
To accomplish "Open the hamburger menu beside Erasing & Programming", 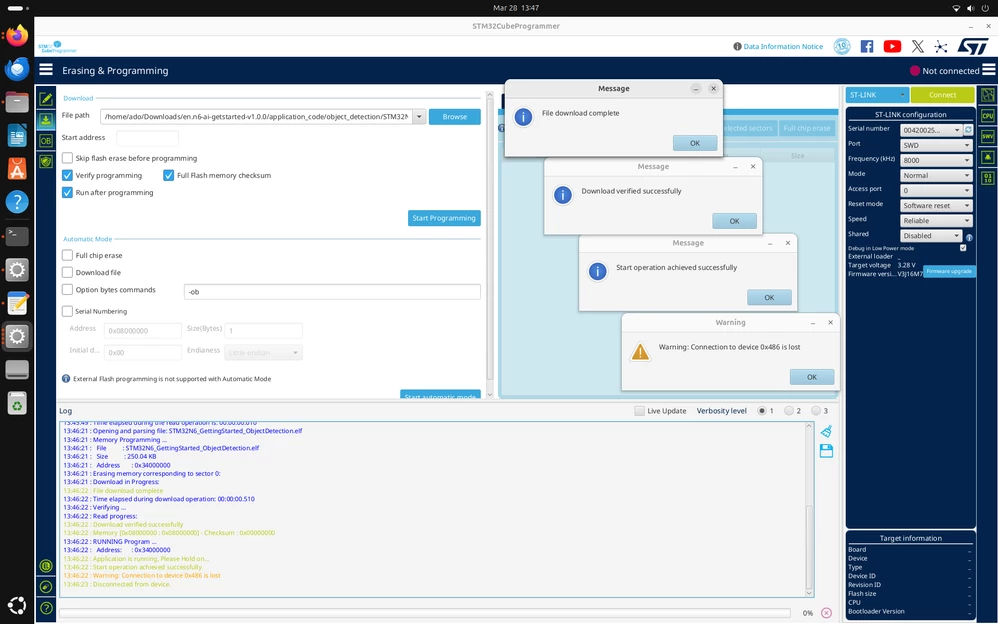I will coord(46,70).
